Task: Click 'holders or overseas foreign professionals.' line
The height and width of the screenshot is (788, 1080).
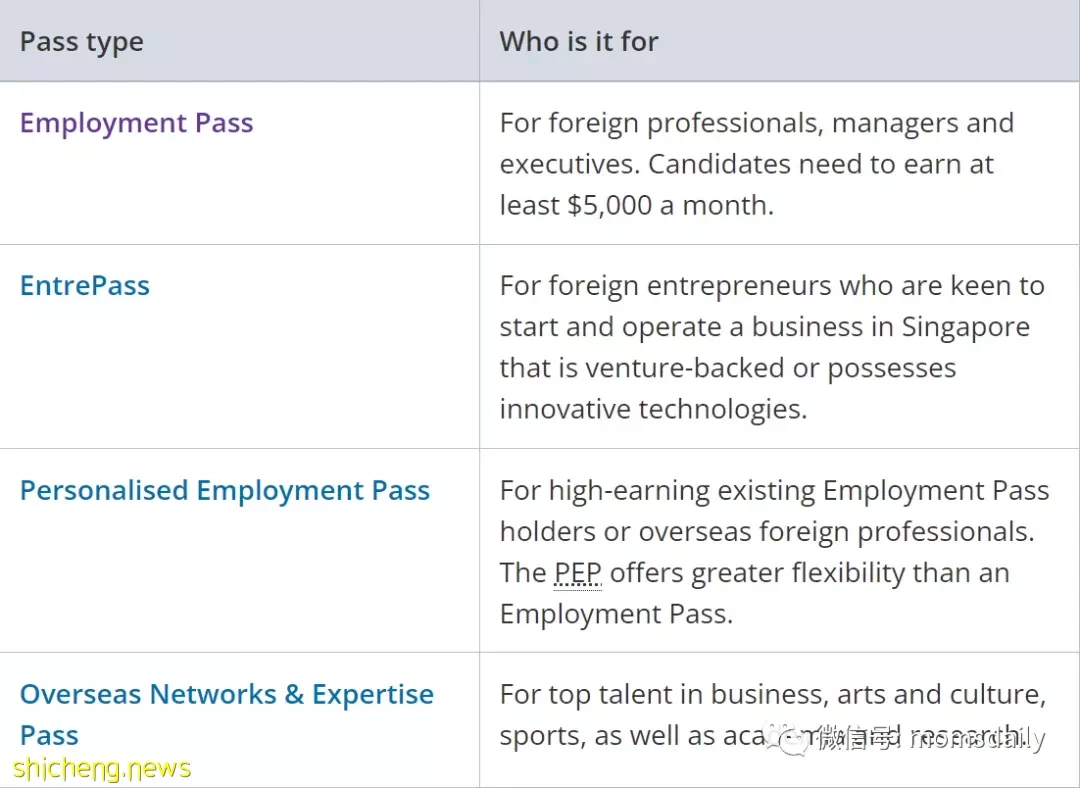Action: click(x=767, y=532)
